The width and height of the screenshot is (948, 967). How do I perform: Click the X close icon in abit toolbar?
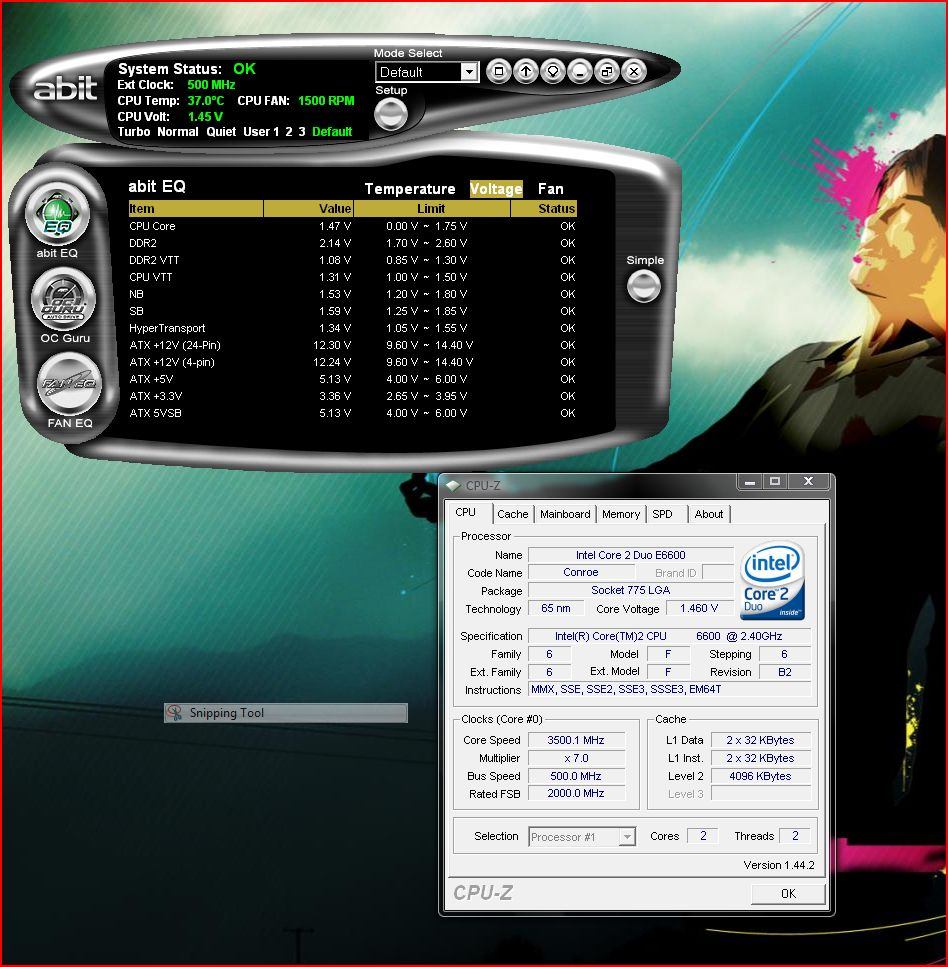coord(633,72)
